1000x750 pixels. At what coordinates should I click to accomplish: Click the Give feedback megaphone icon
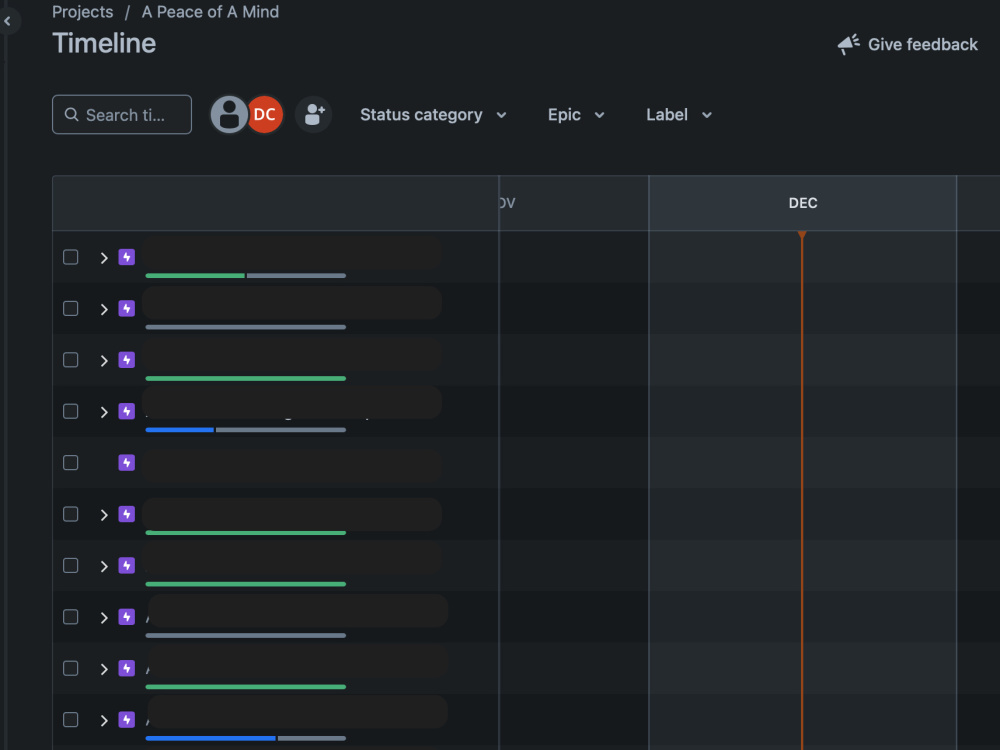[848, 45]
